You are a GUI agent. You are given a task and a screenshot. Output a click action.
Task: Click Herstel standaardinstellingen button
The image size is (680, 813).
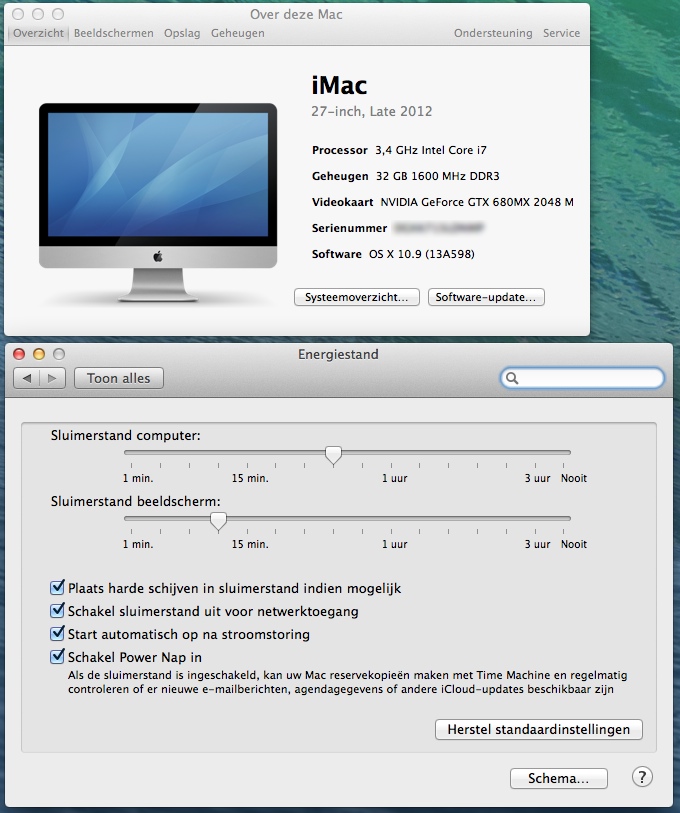pos(538,730)
